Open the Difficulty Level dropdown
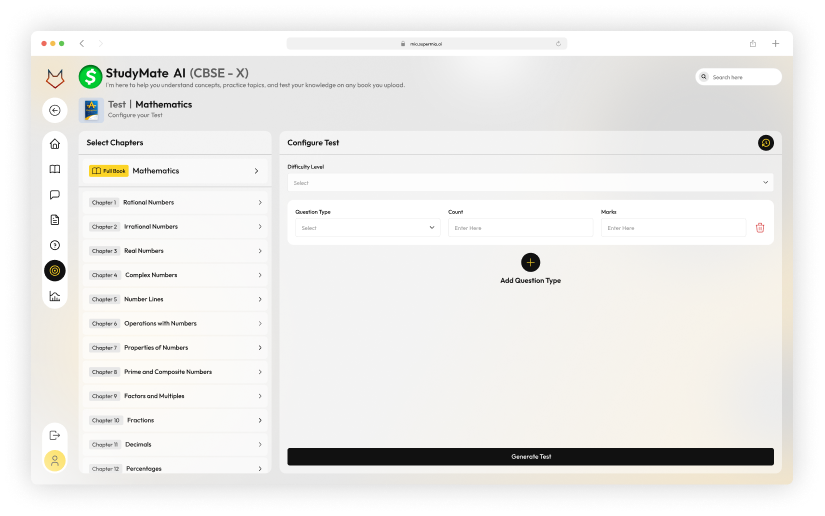The height and width of the screenshot is (516, 825). [530, 183]
